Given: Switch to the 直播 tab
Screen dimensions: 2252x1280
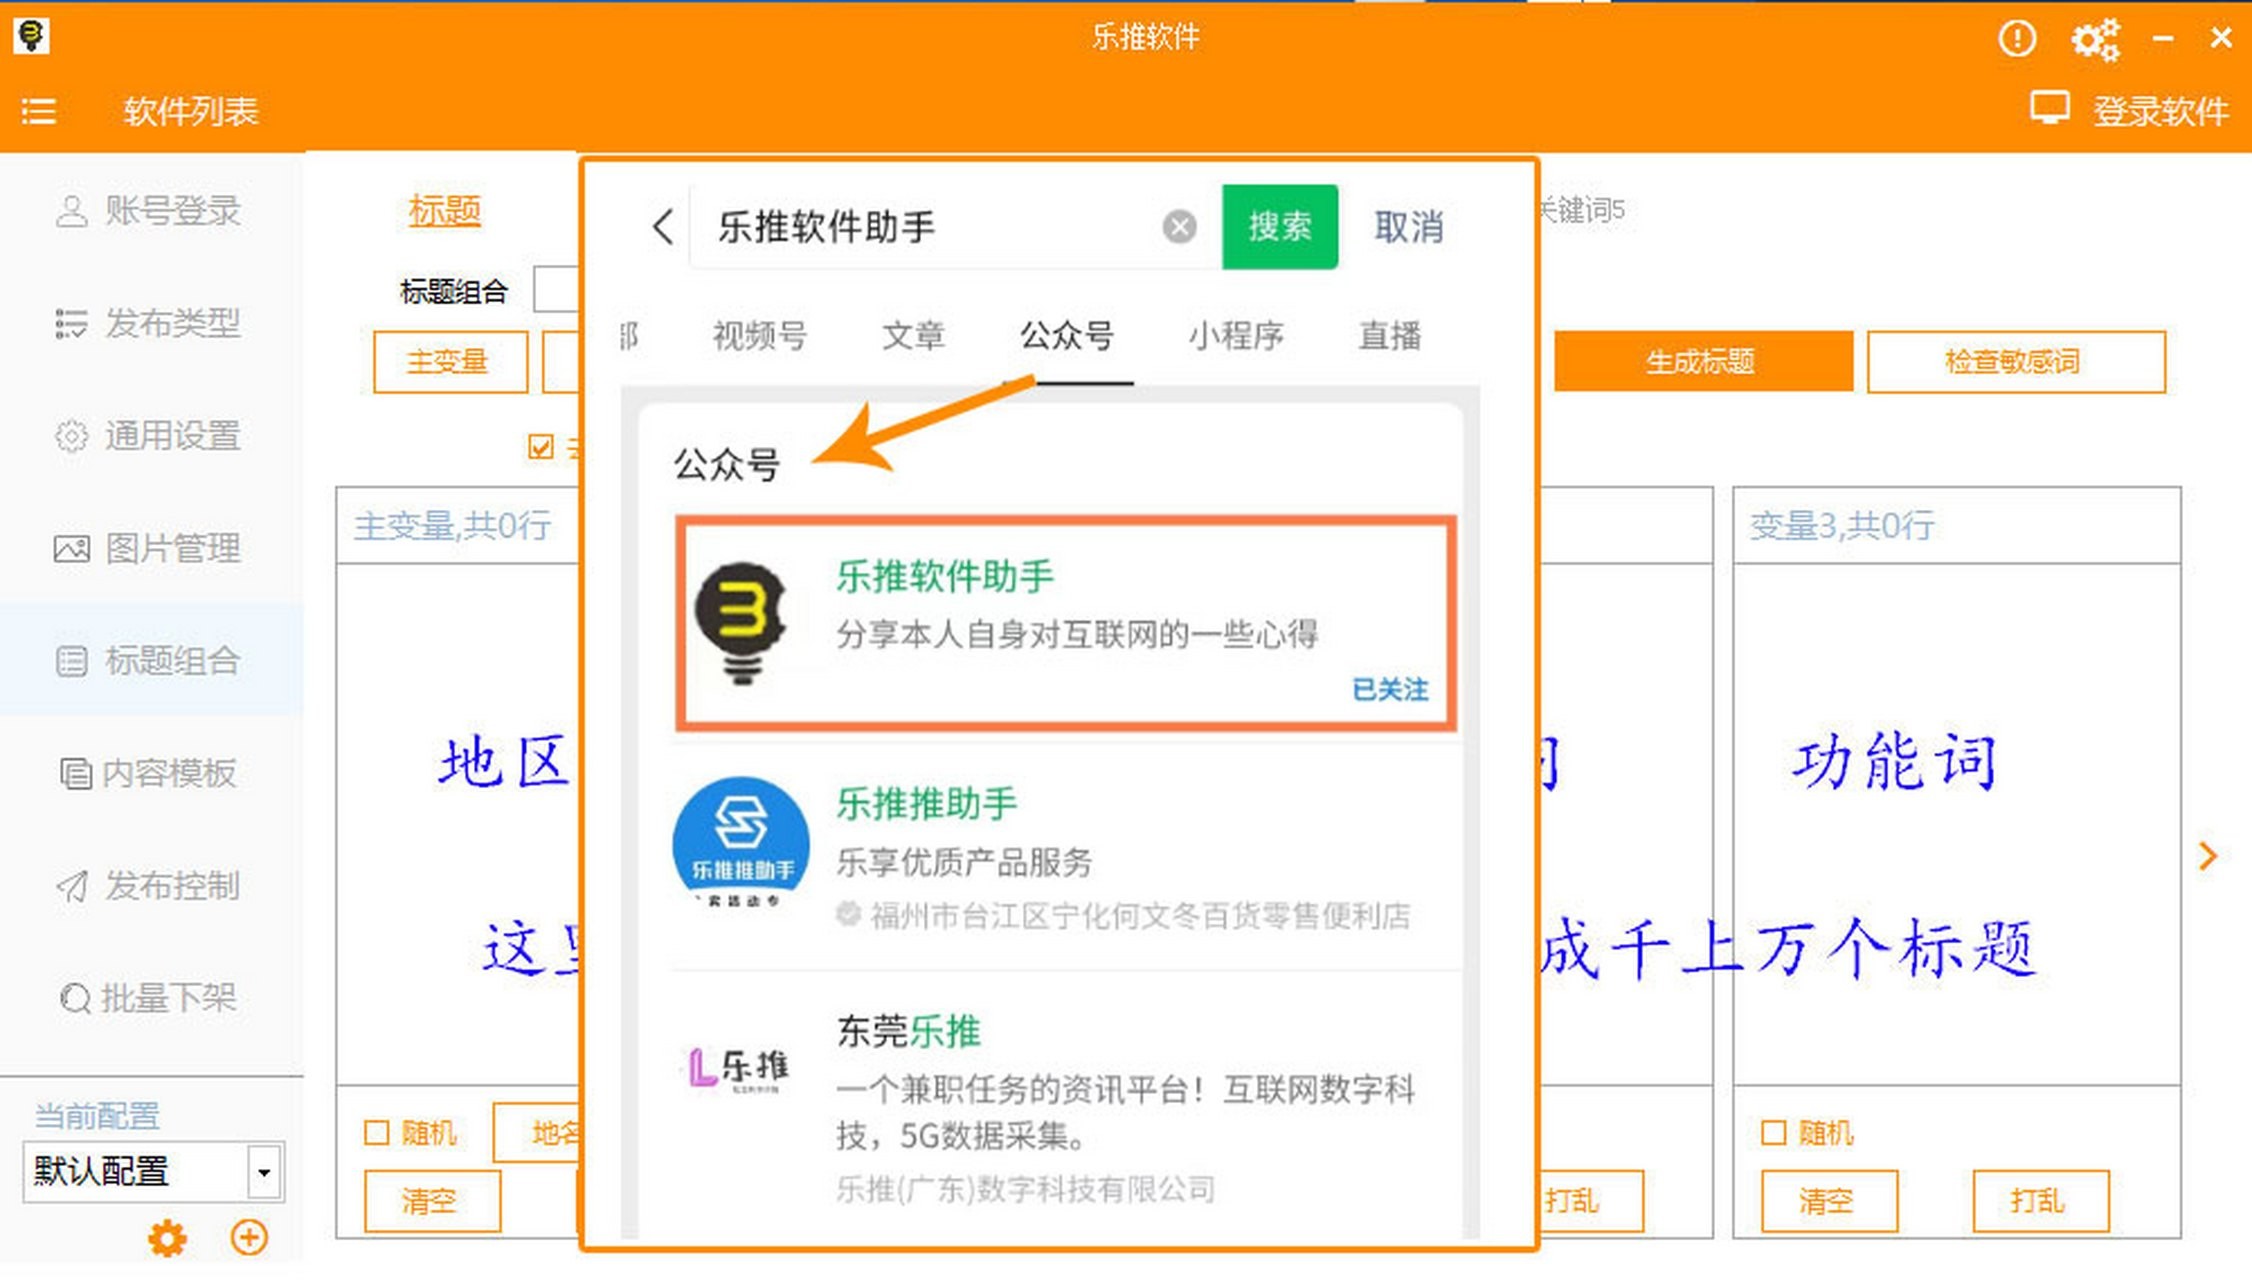Looking at the screenshot, I should tap(1390, 335).
